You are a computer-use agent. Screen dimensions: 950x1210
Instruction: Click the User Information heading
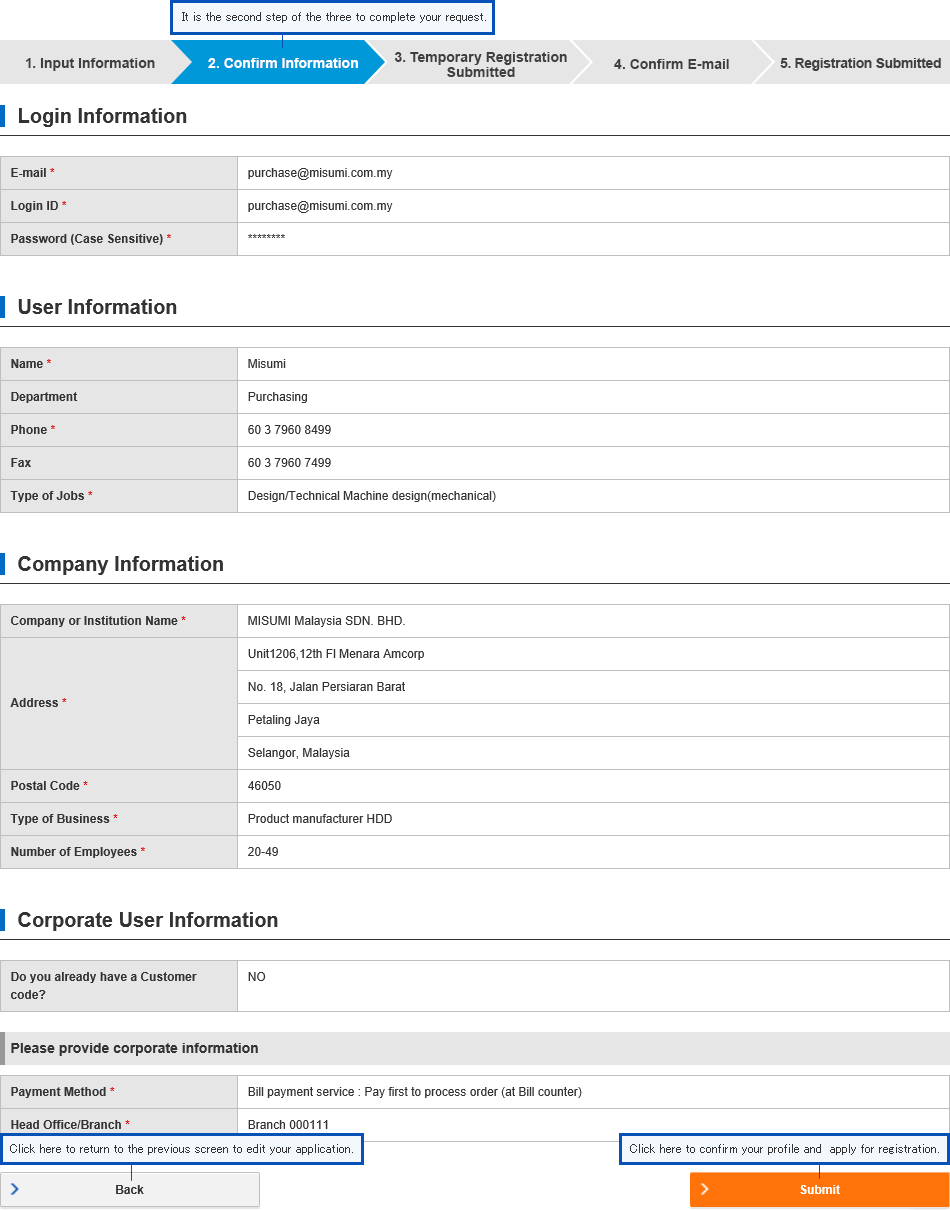coord(97,307)
